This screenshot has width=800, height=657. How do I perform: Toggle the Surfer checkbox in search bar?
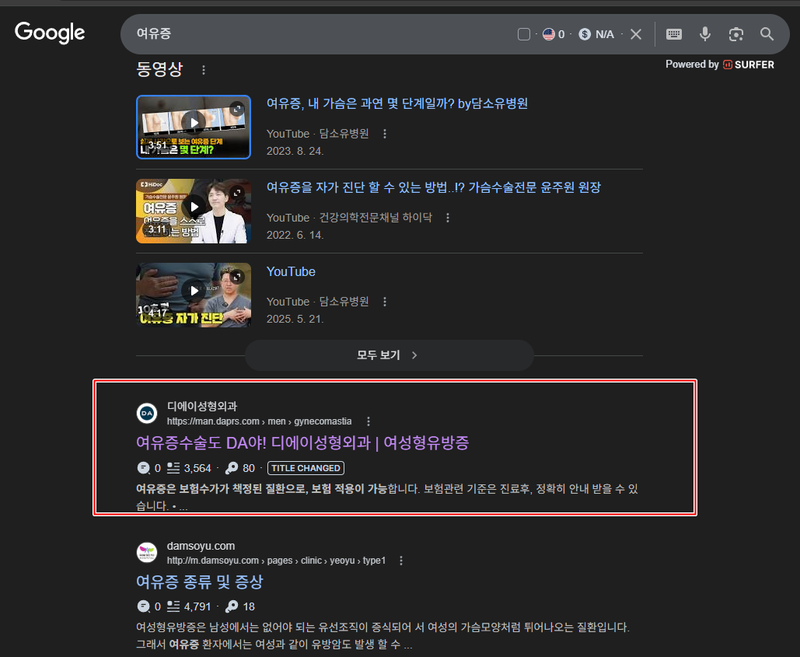pyautogui.click(x=523, y=34)
